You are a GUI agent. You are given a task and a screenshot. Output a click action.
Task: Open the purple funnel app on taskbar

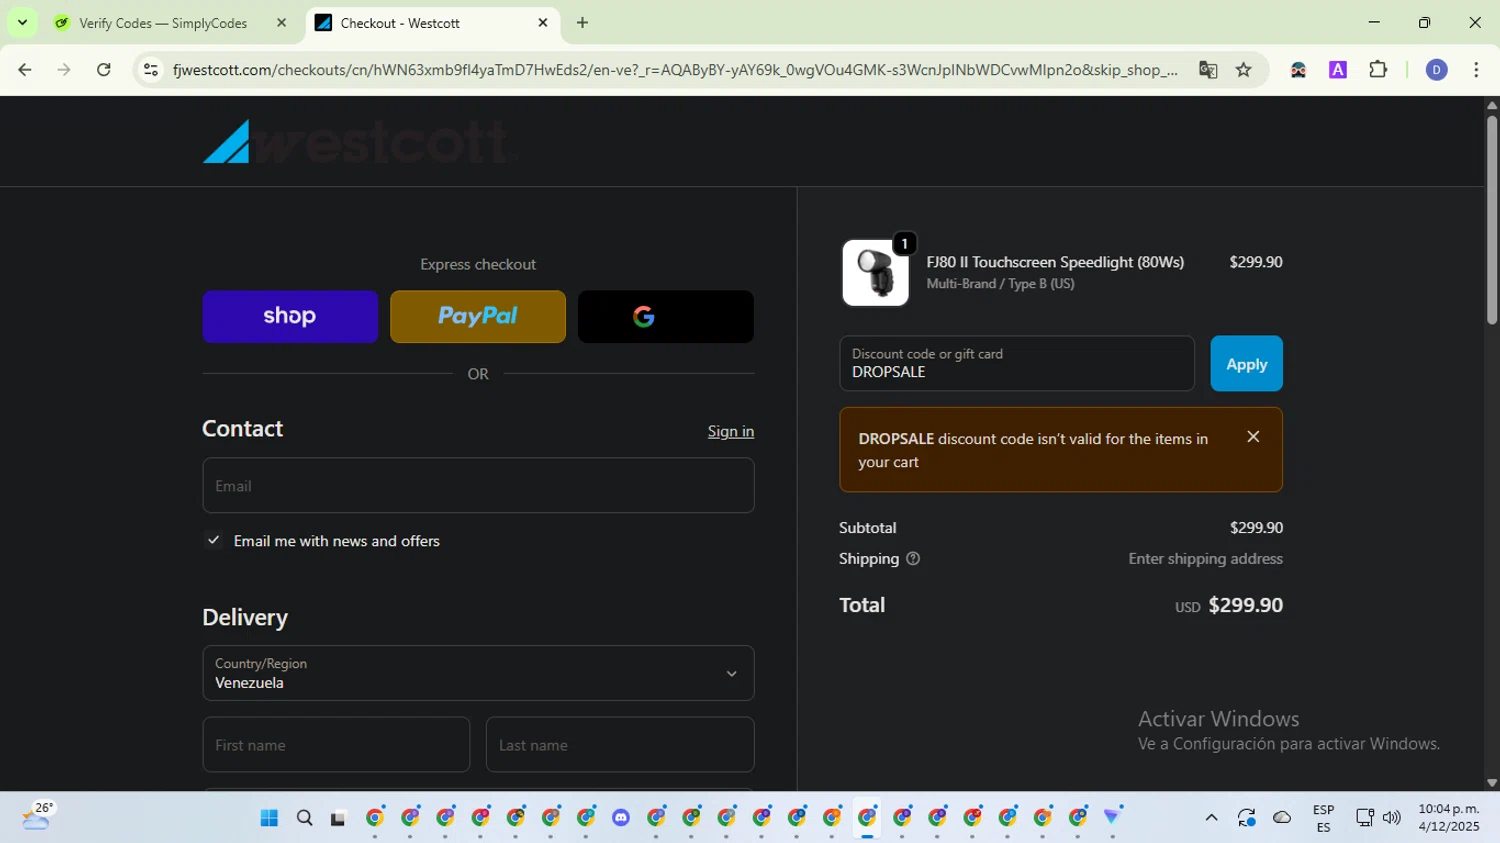point(1112,818)
